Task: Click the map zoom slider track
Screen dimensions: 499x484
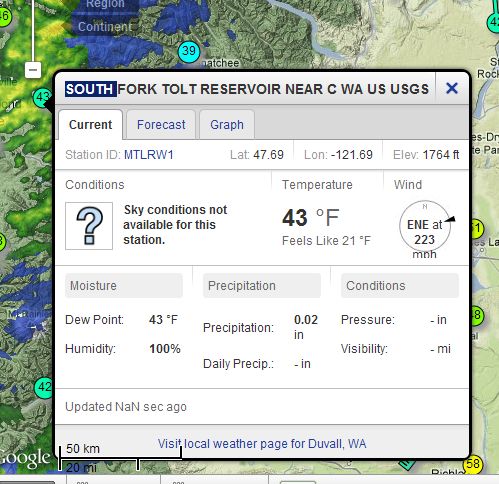Action: (x=33, y=30)
